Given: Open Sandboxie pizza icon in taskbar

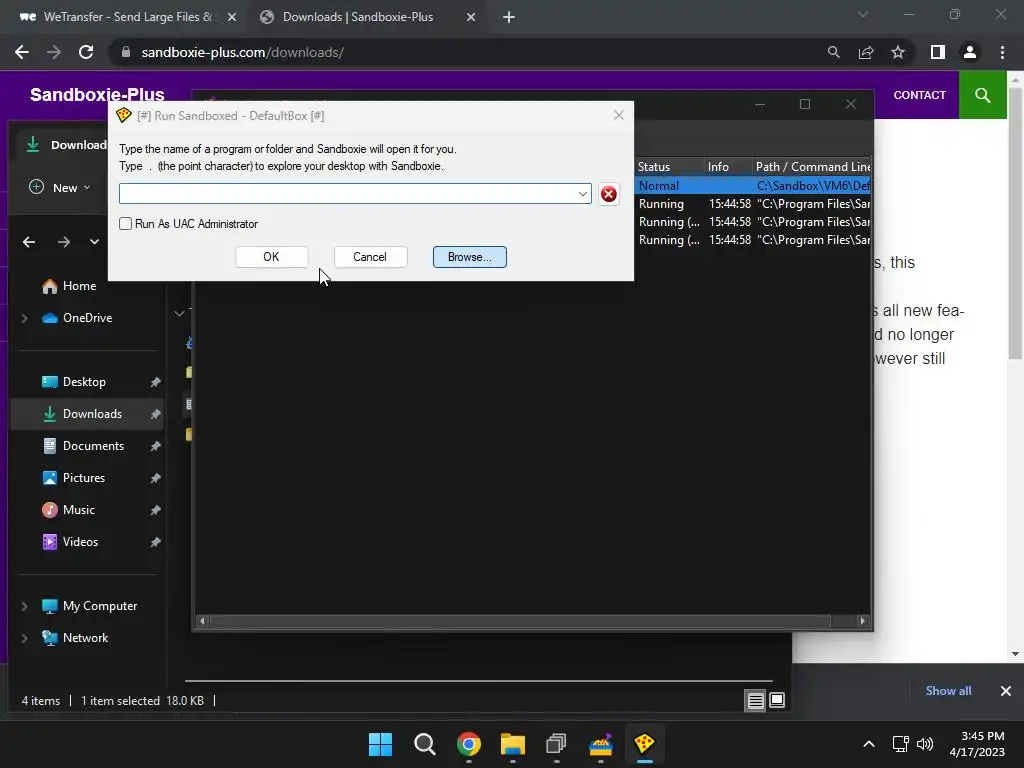Looking at the screenshot, I should [x=644, y=744].
